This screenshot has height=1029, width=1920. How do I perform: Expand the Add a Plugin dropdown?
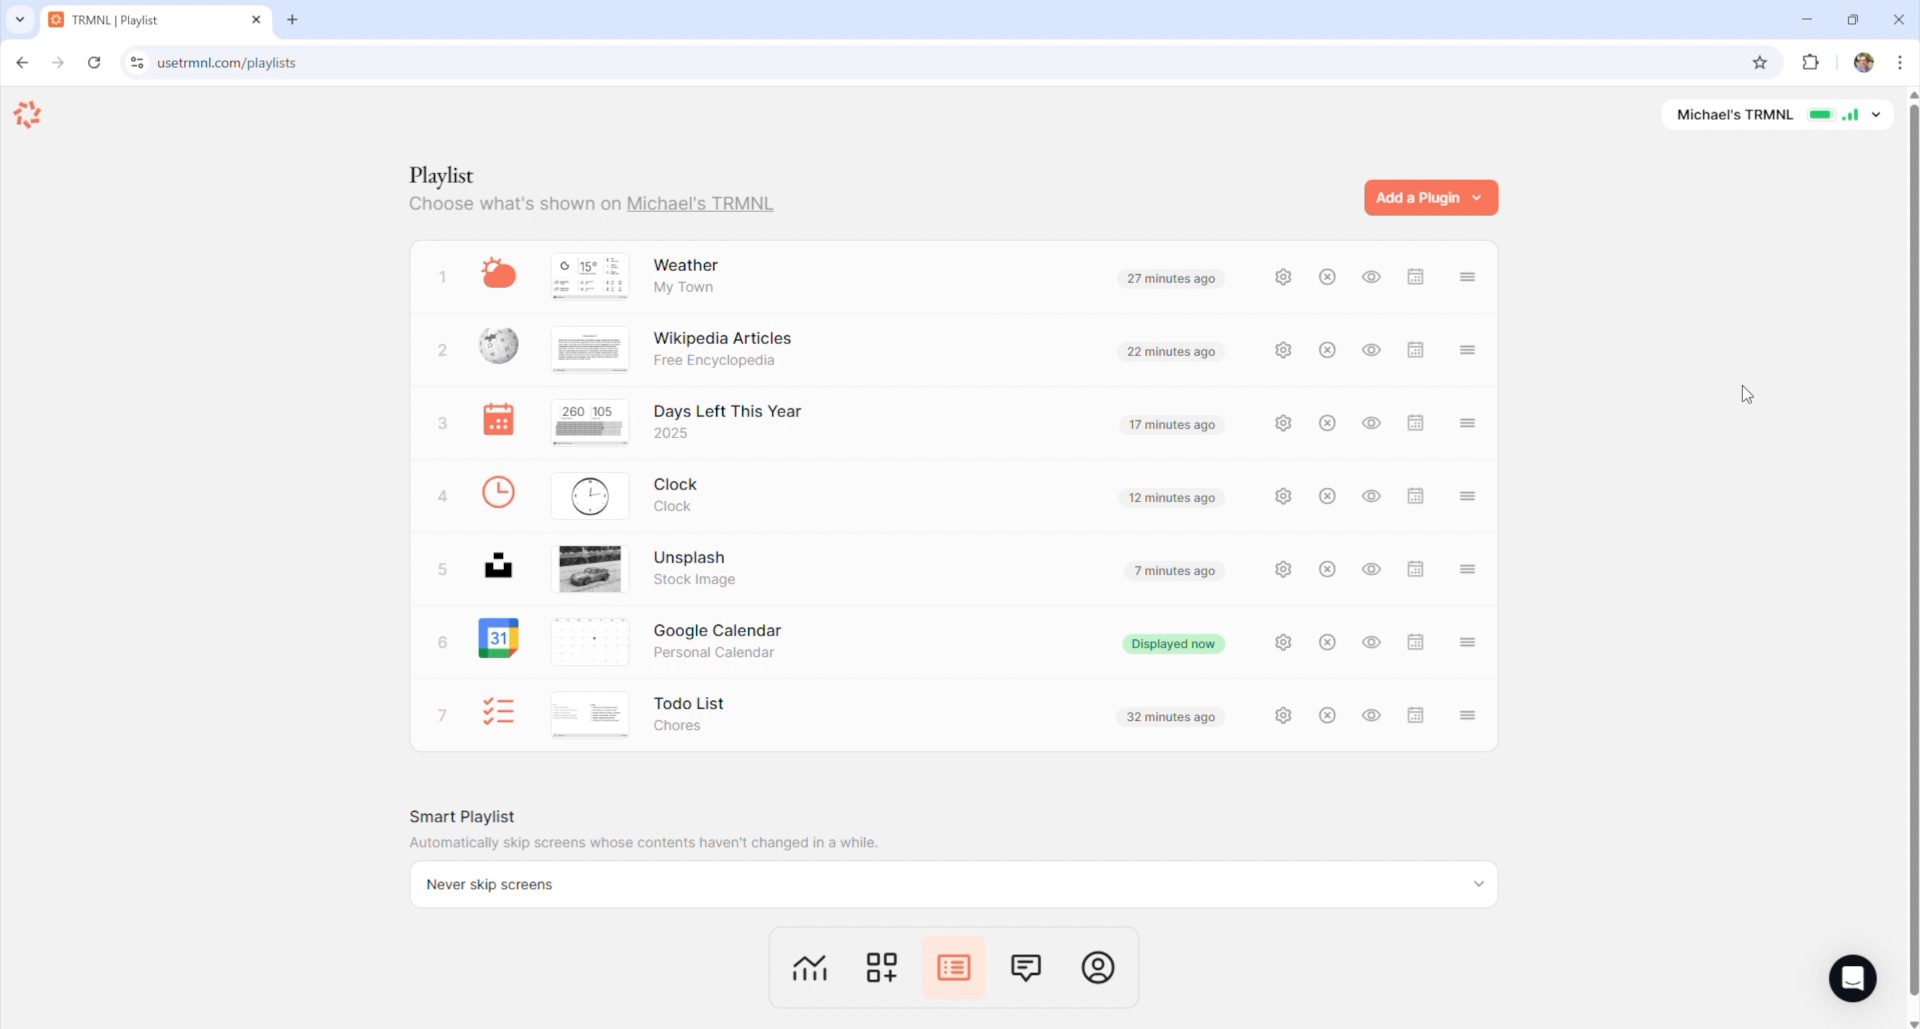point(1430,198)
